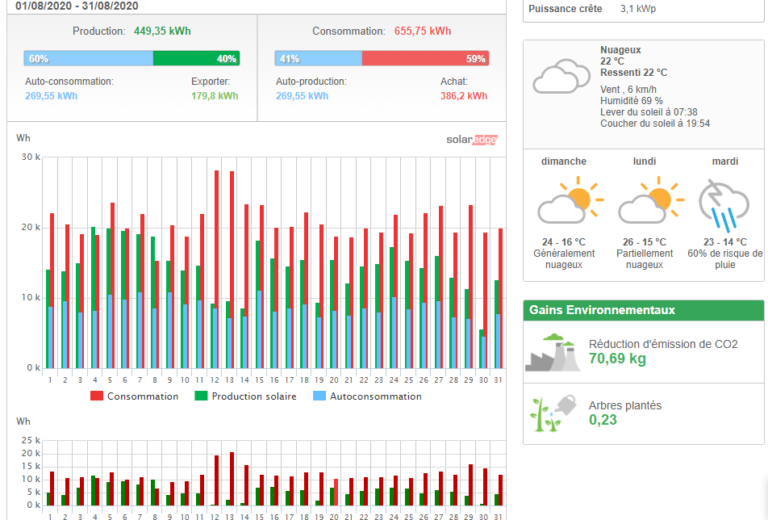
Task: Click day 13 red consumption bar in main chart
Action: pyautogui.click(x=232, y=270)
